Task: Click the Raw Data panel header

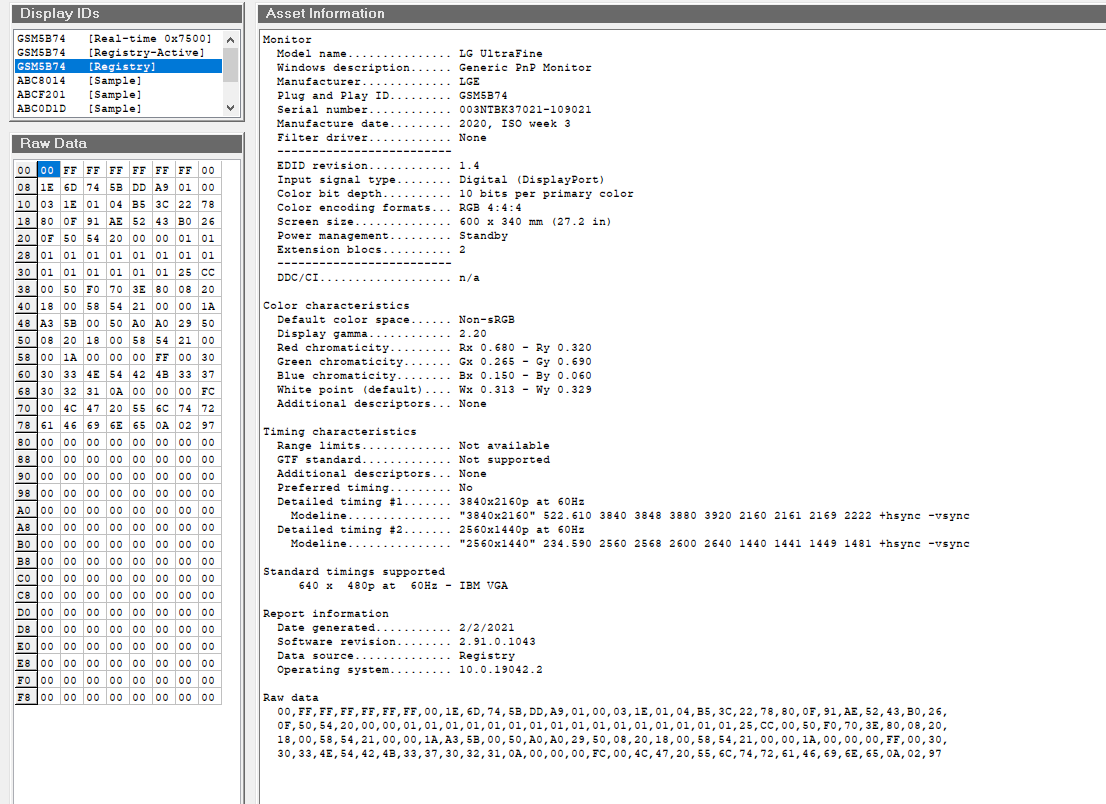Action: tap(127, 143)
